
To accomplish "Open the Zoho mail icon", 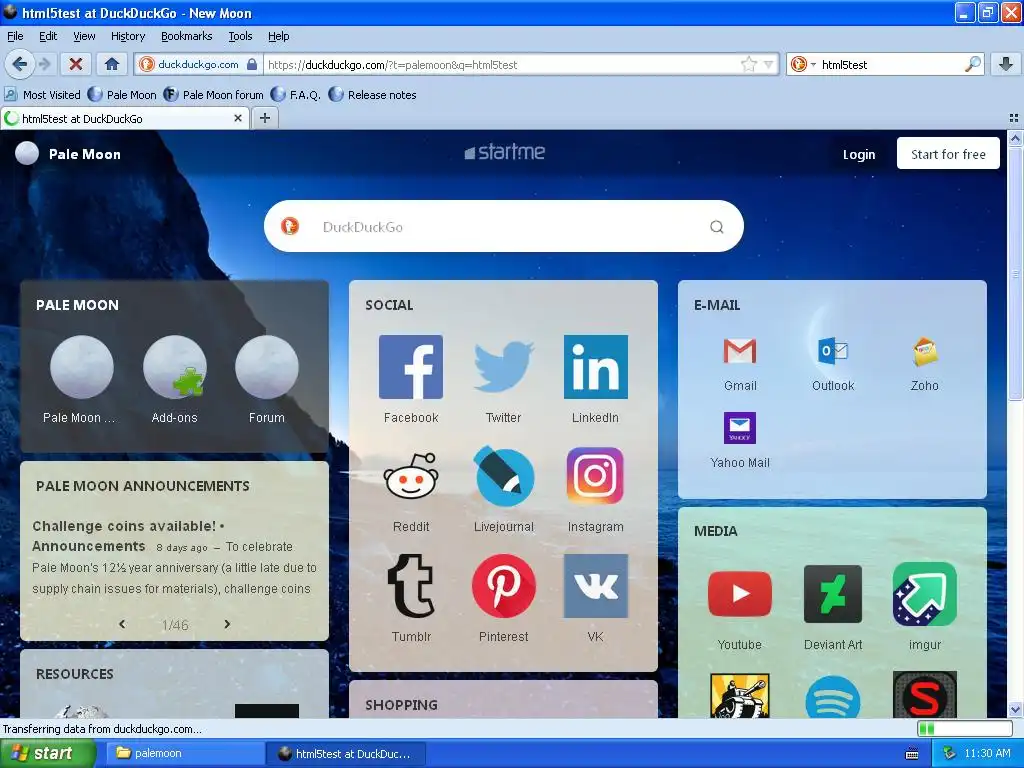I will [925, 351].
